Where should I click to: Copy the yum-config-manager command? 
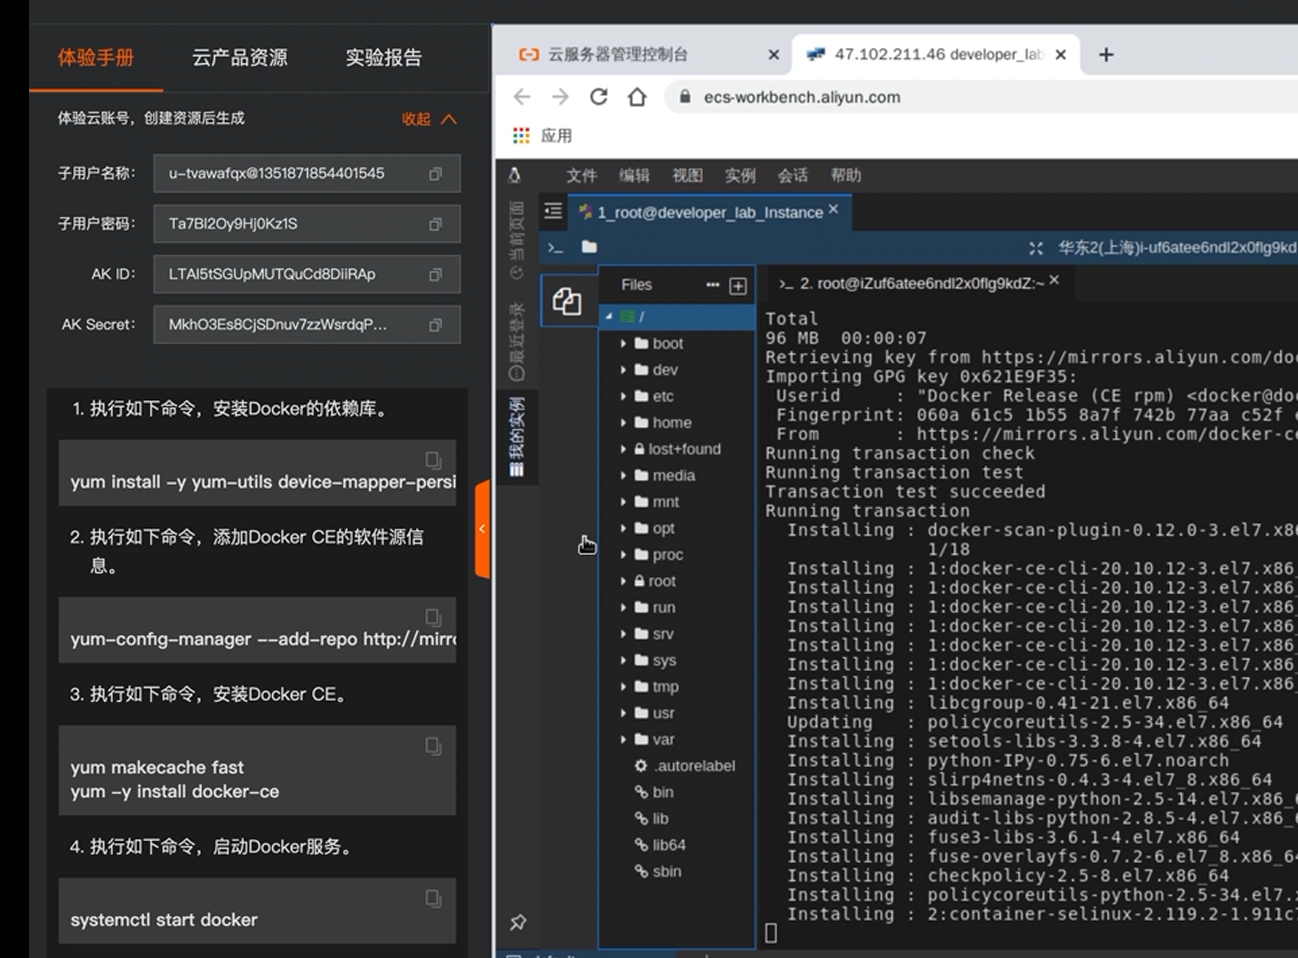pyautogui.click(x=433, y=617)
